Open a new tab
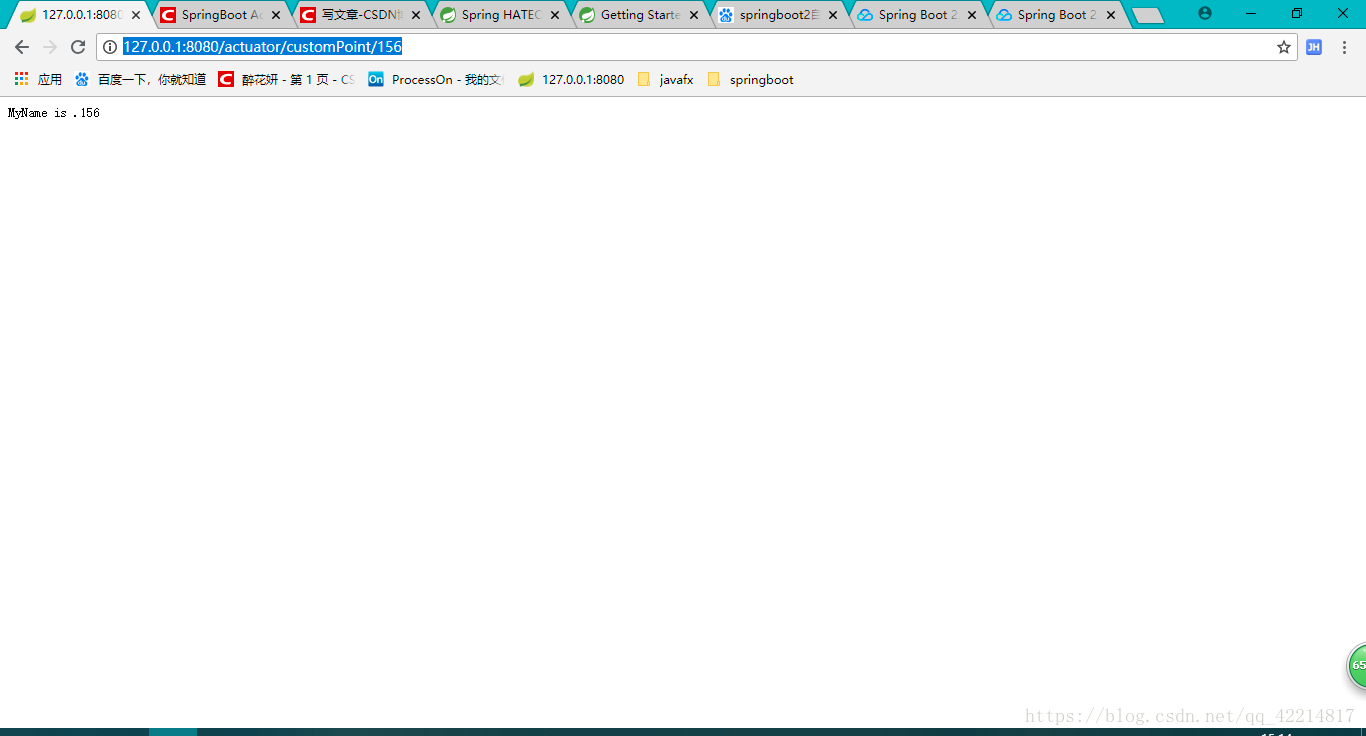 [x=1148, y=15]
